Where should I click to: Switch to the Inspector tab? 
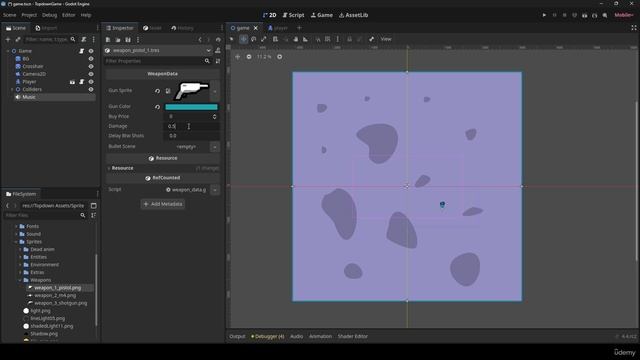click(x=120, y=28)
